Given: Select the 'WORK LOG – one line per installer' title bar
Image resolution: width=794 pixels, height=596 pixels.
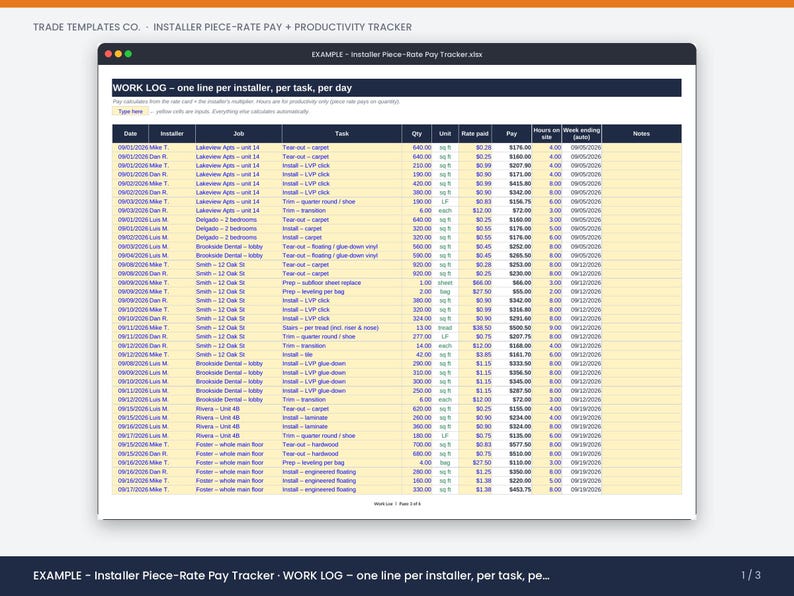Looking at the screenshot, I should point(396,88).
